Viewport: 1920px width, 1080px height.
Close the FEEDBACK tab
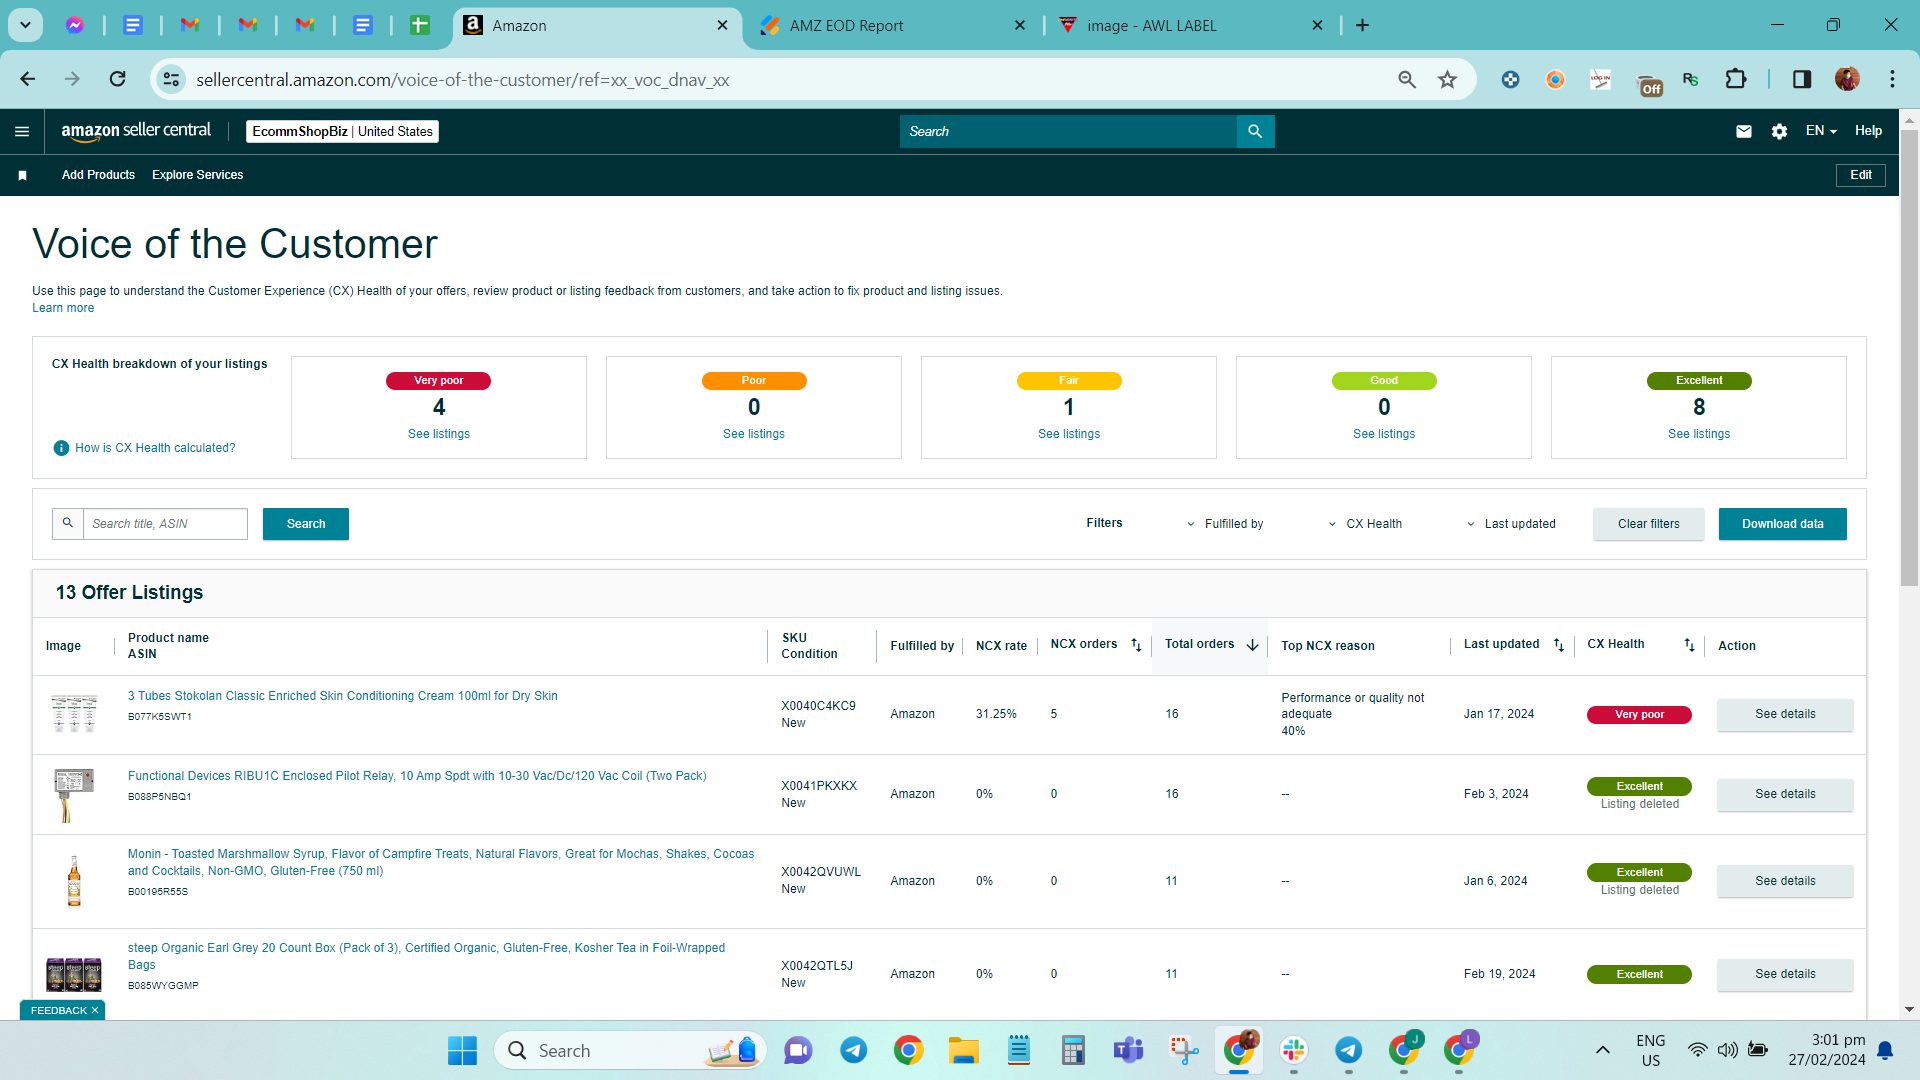[x=95, y=1010]
